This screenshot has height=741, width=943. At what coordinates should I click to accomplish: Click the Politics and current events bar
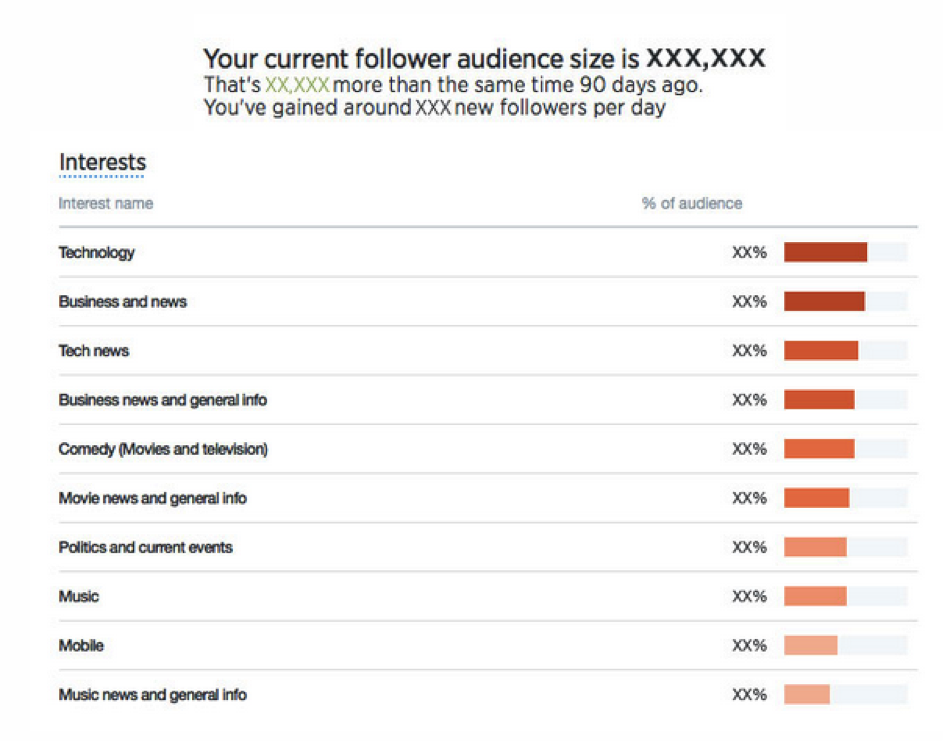pyautogui.click(x=815, y=547)
